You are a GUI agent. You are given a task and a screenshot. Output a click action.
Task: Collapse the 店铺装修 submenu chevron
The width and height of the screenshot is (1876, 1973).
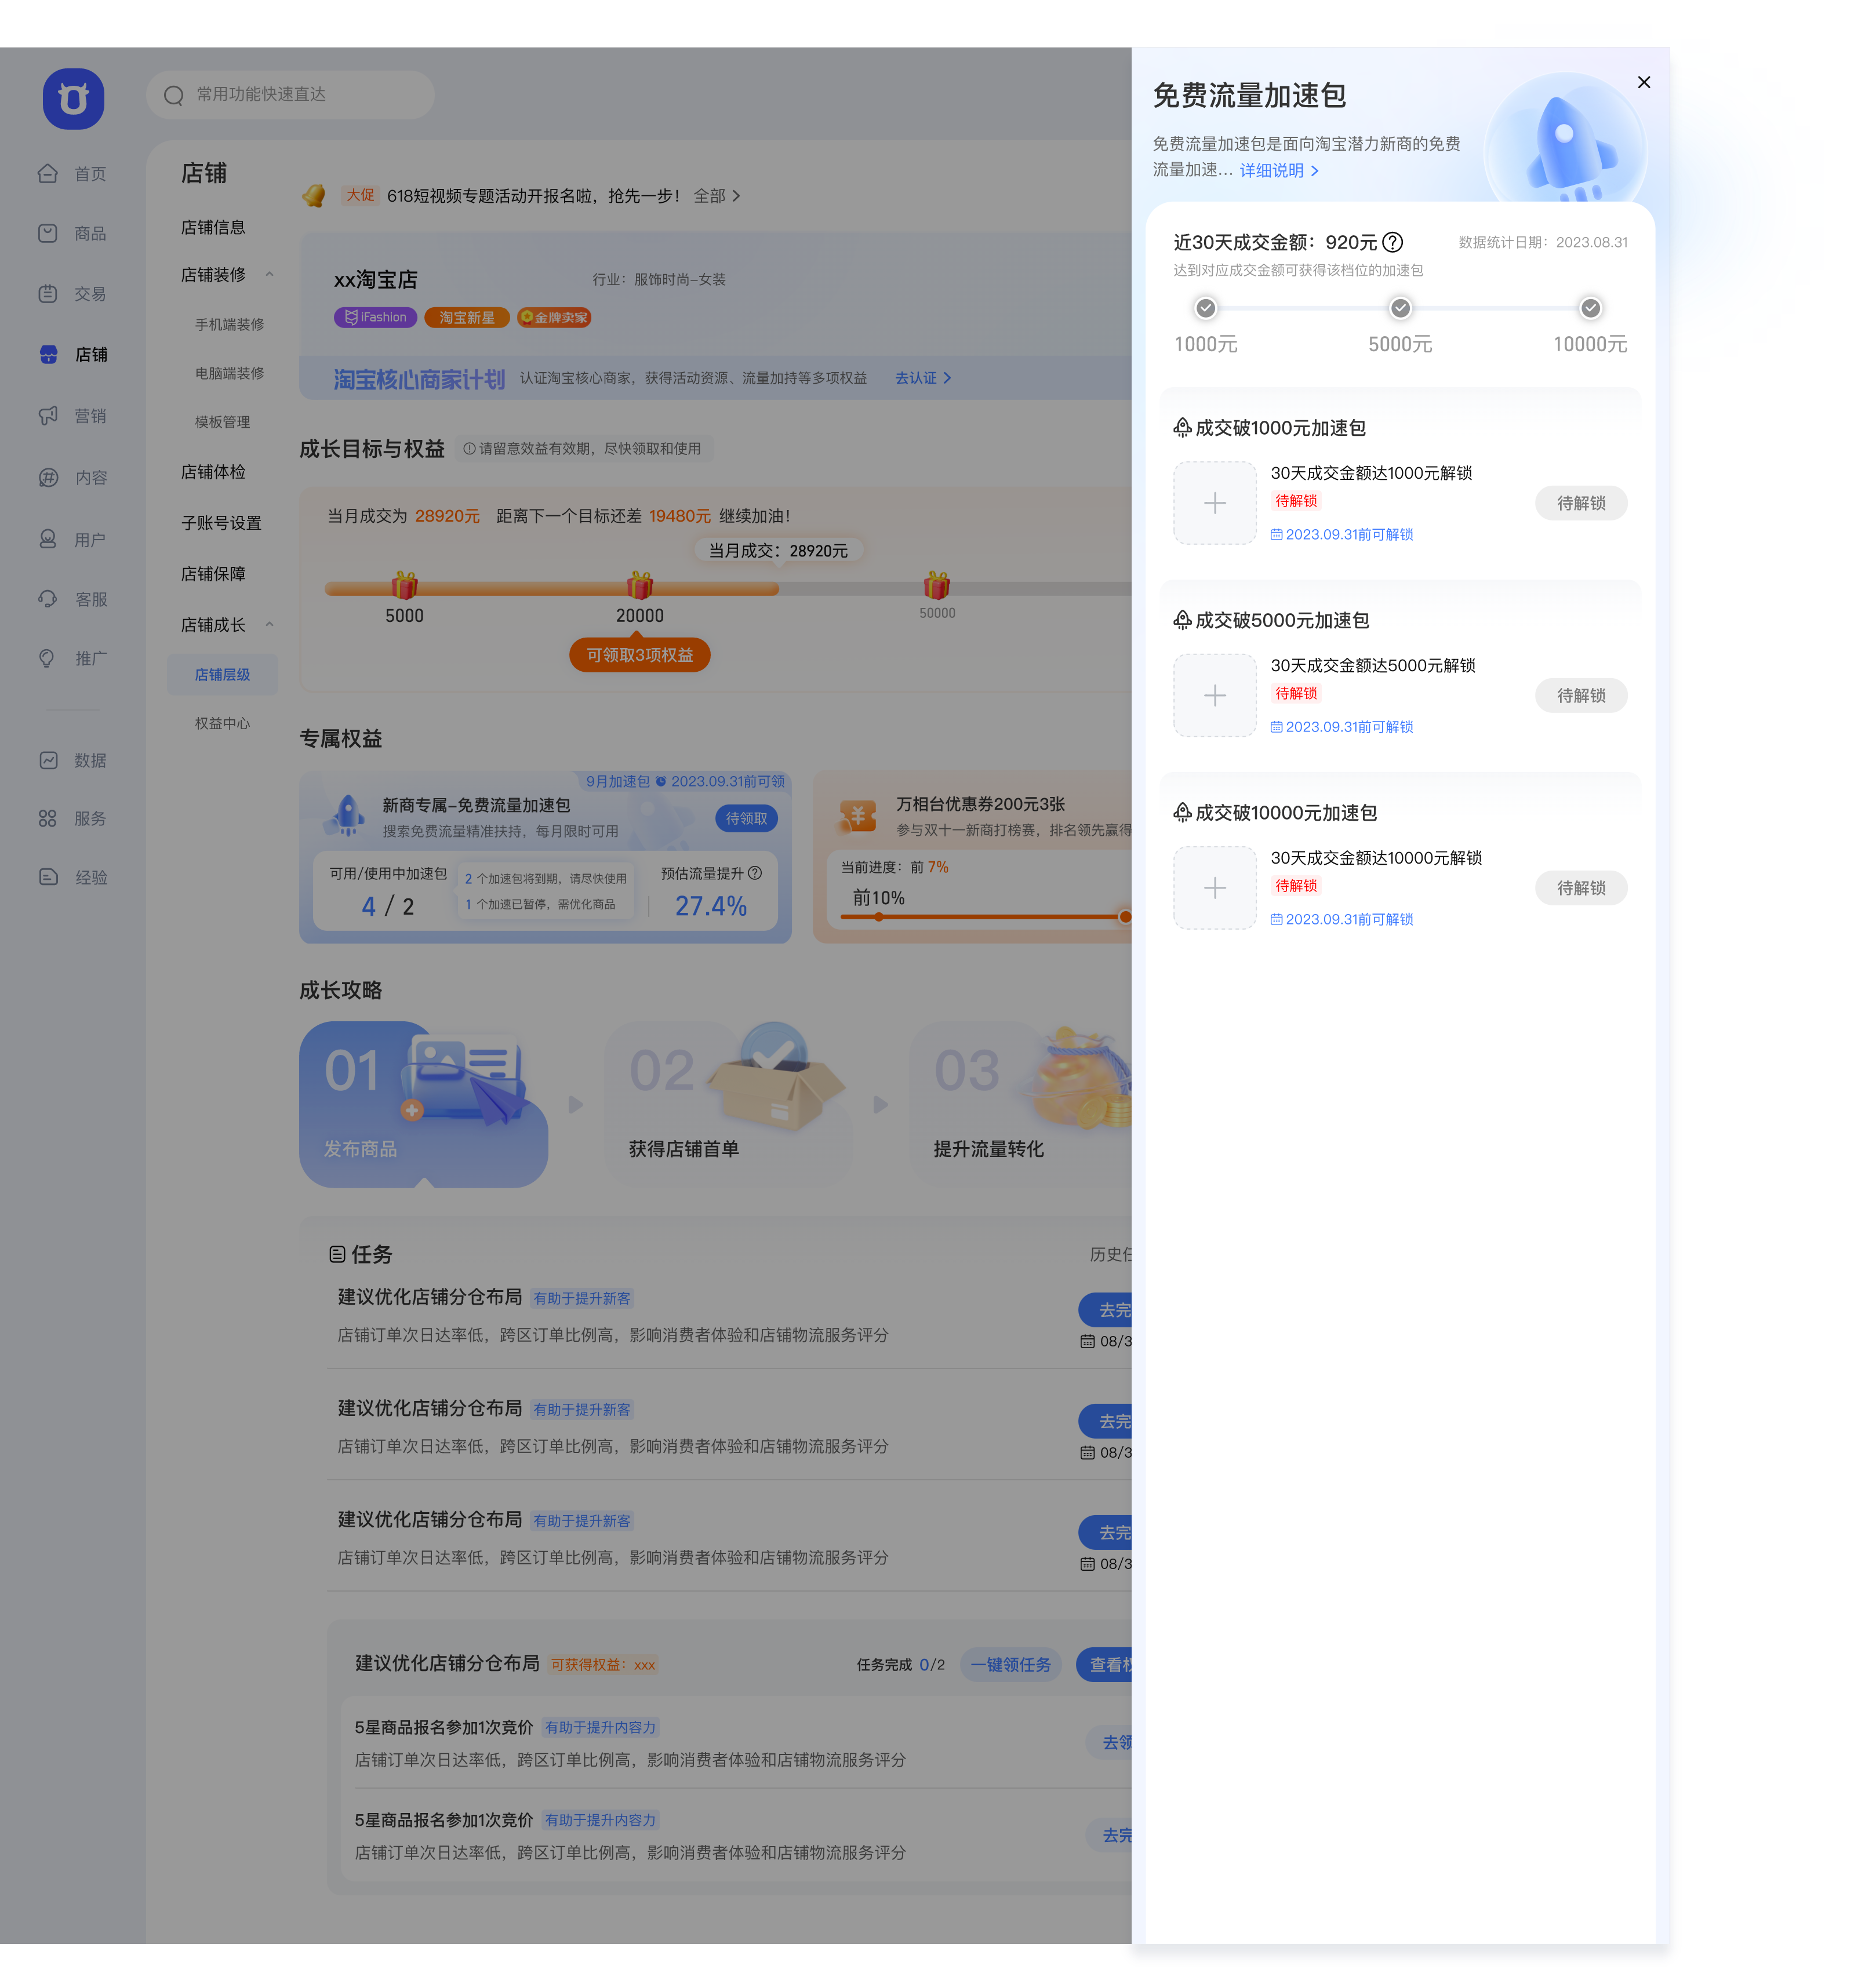269,274
